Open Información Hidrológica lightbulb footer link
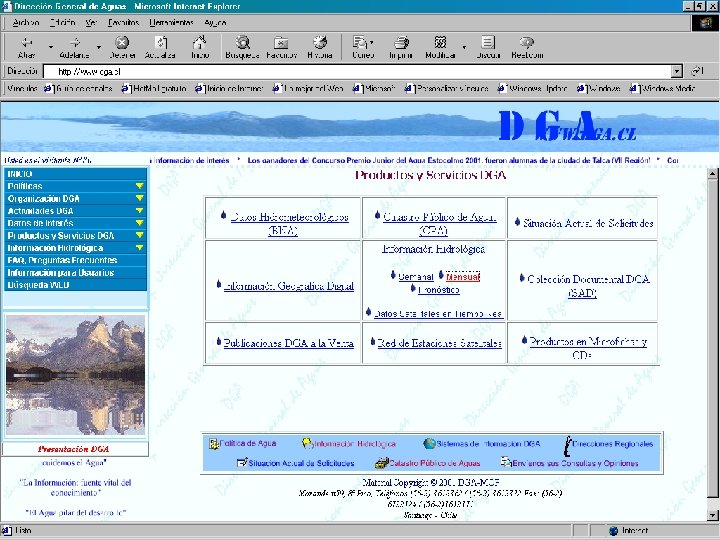This screenshot has height=540, width=720. tap(349, 444)
